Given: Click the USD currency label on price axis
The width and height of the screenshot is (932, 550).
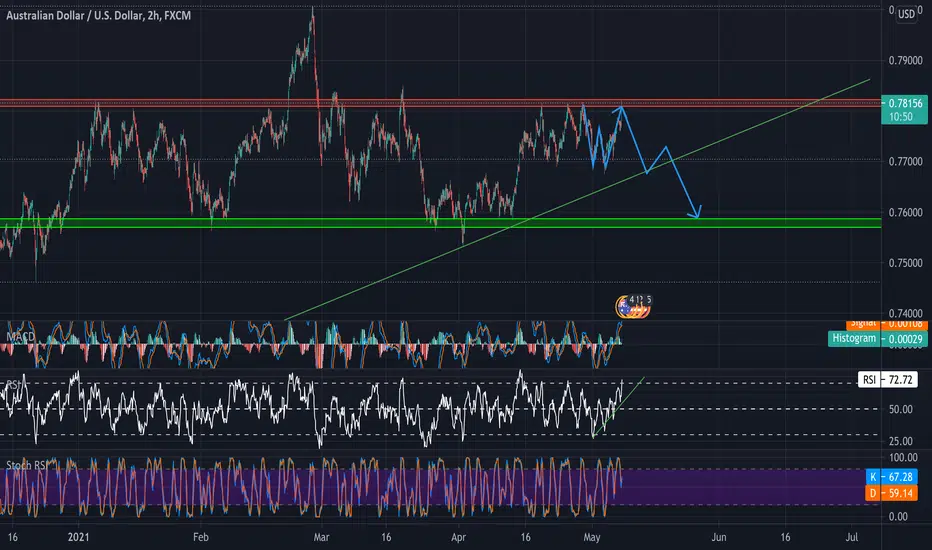Looking at the screenshot, I should pos(906,14).
